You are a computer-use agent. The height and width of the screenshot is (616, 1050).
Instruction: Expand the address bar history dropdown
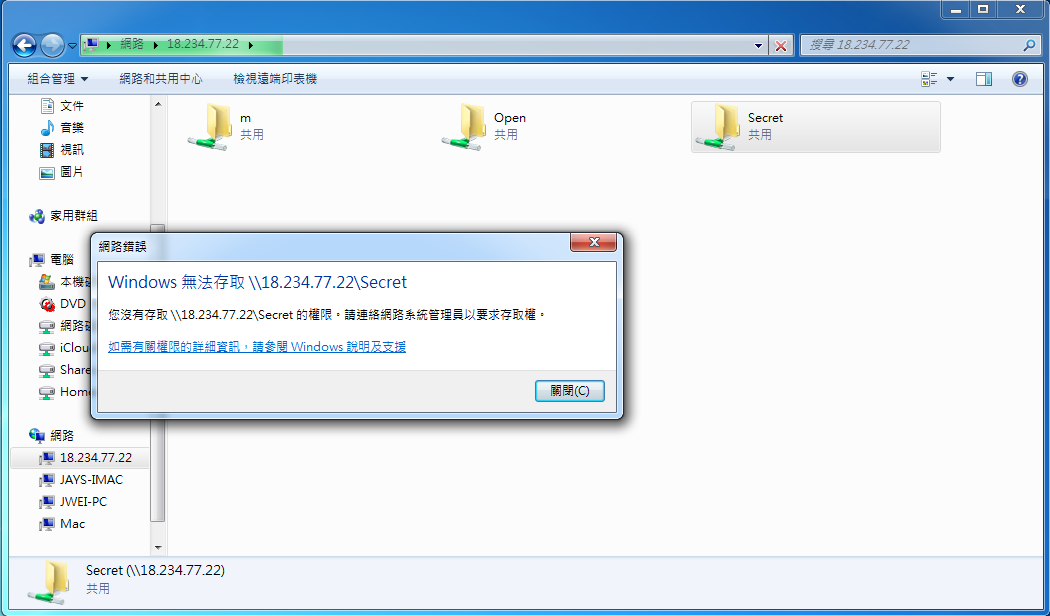[x=758, y=46]
